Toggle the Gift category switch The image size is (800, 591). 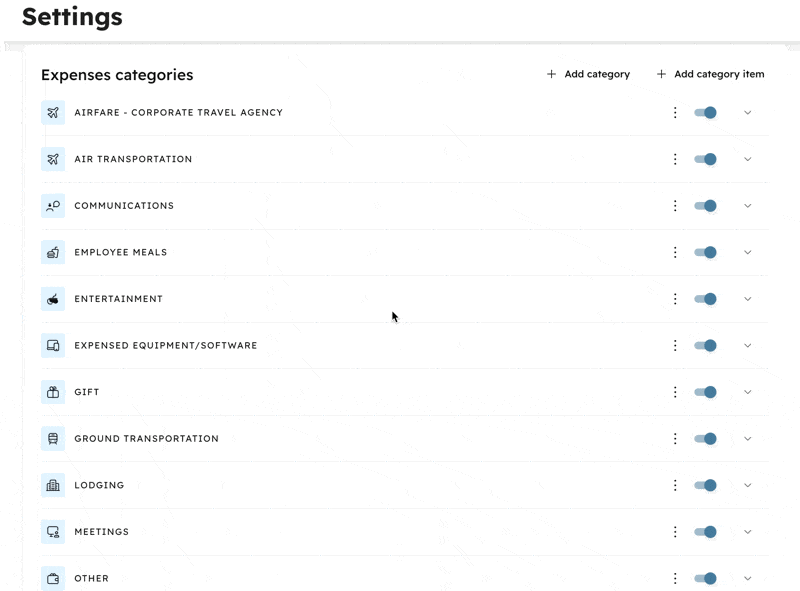point(706,392)
